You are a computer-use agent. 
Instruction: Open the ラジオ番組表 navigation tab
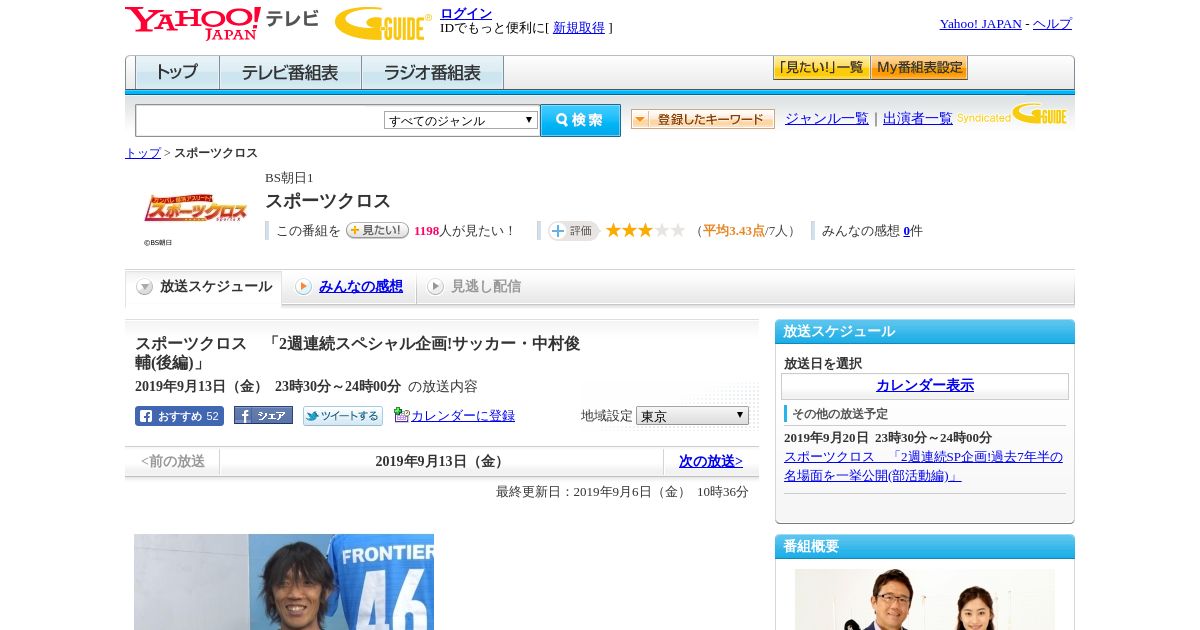(x=432, y=72)
